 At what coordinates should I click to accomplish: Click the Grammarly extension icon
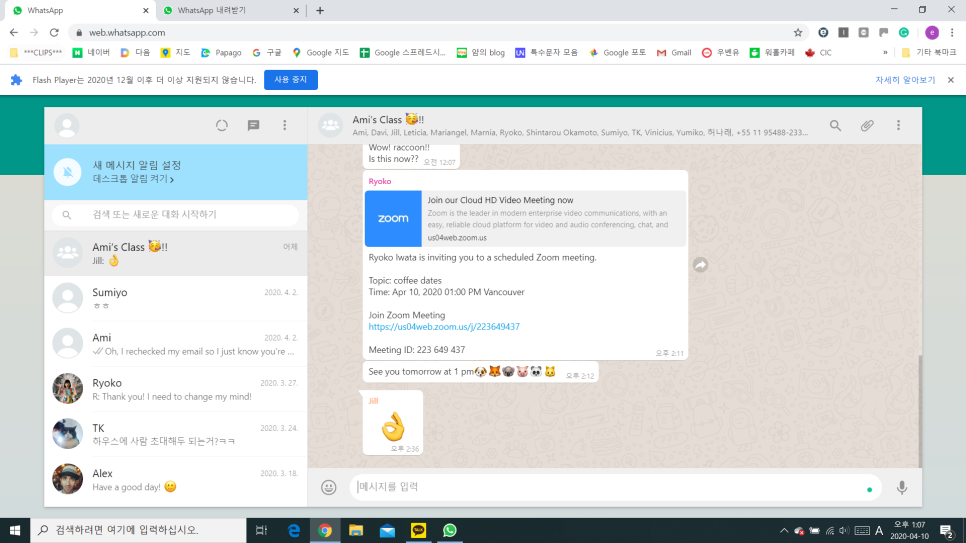904,33
